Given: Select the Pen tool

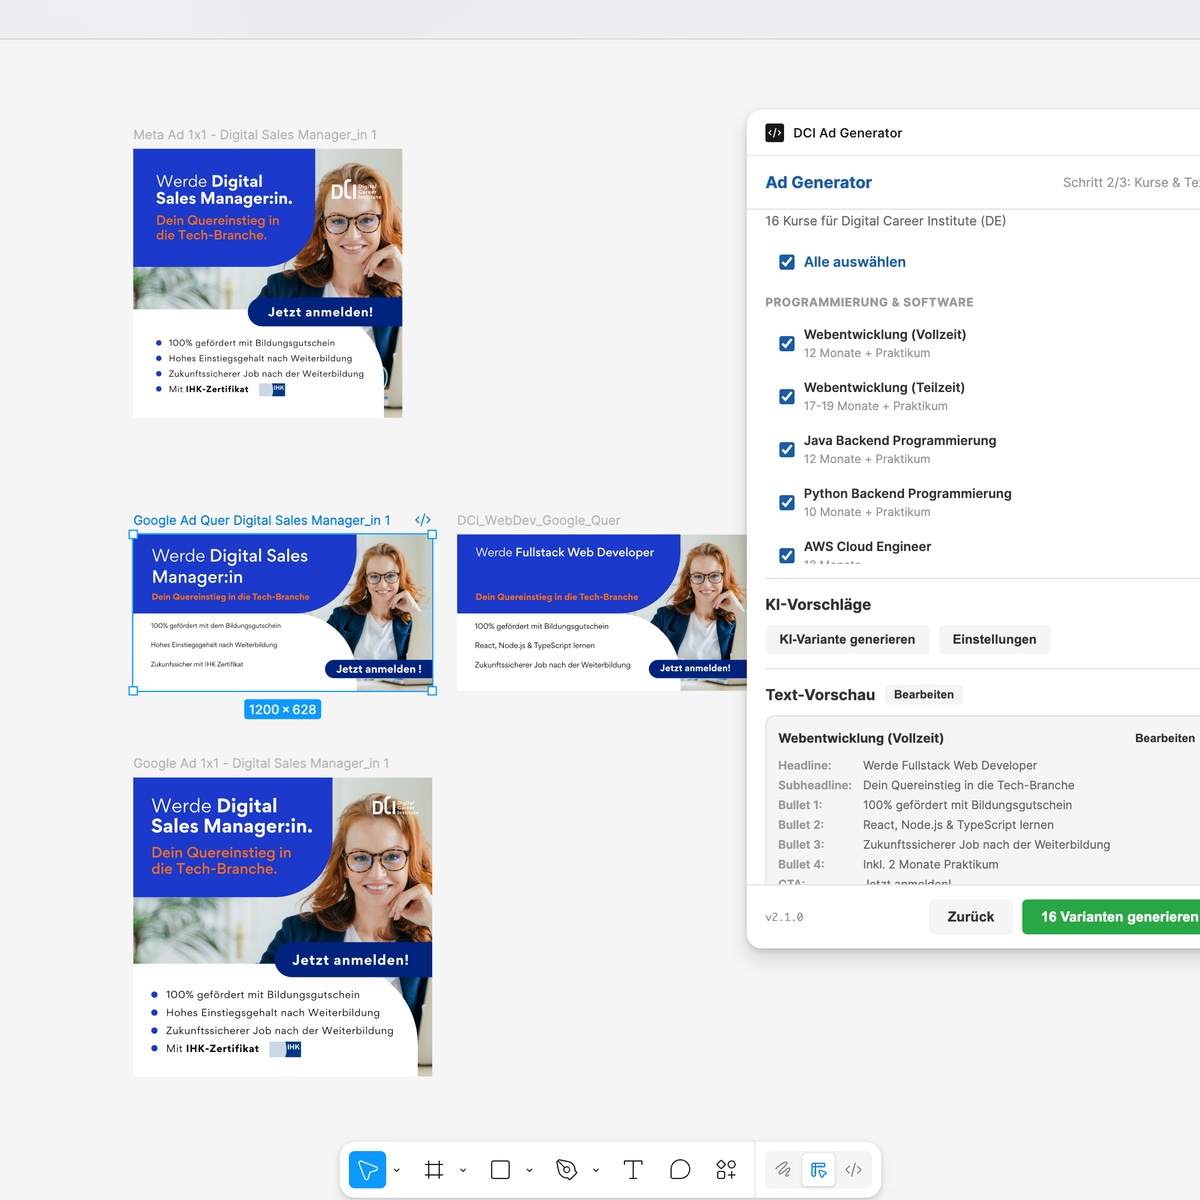Looking at the screenshot, I should (x=567, y=1169).
